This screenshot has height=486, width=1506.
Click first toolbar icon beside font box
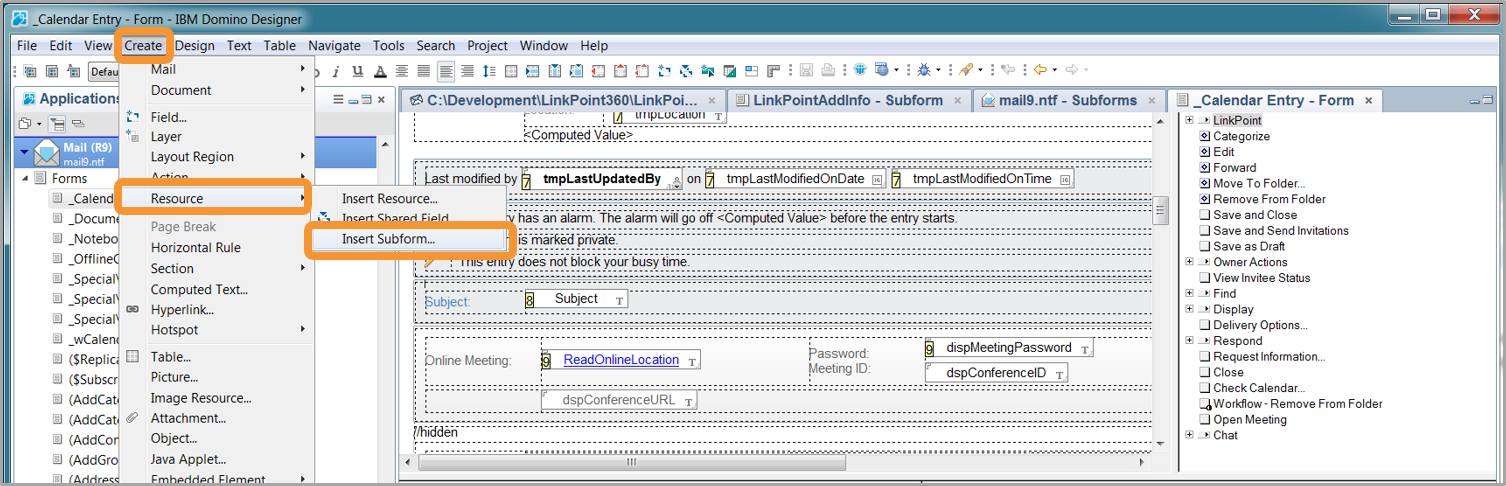tap(29, 71)
